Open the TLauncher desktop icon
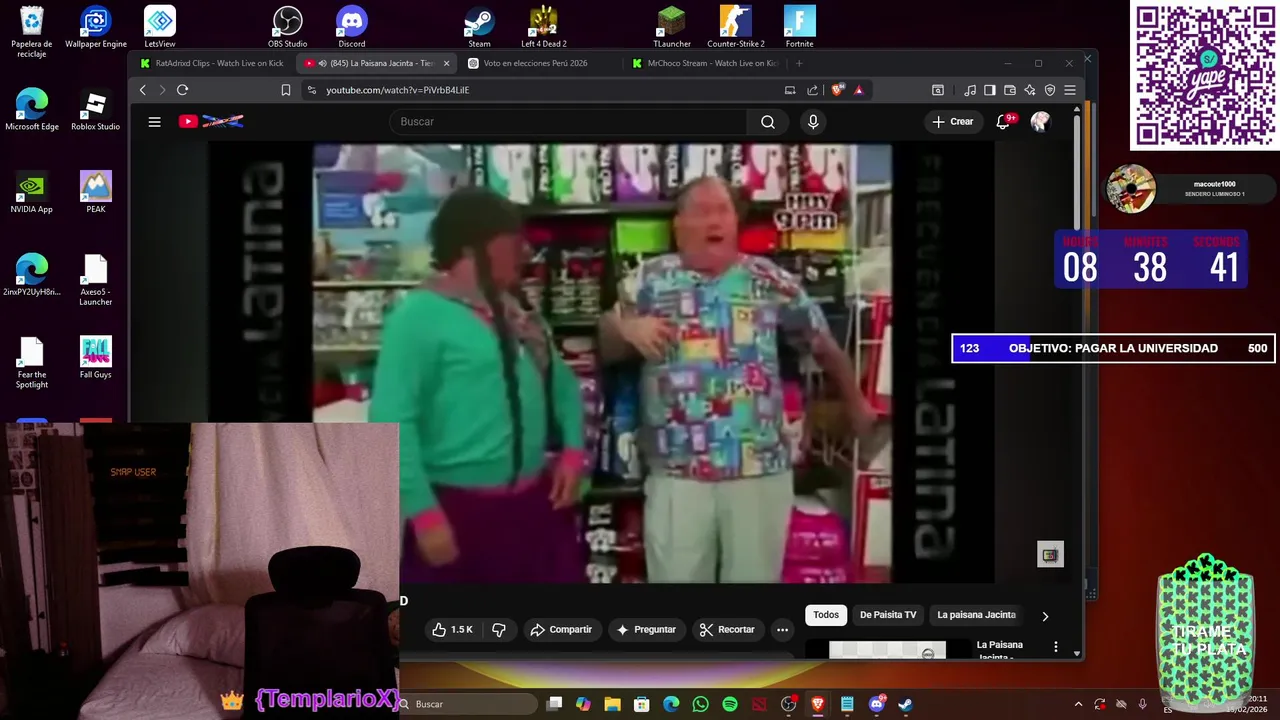This screenshot has width=1280, height=720. [672, 27]
